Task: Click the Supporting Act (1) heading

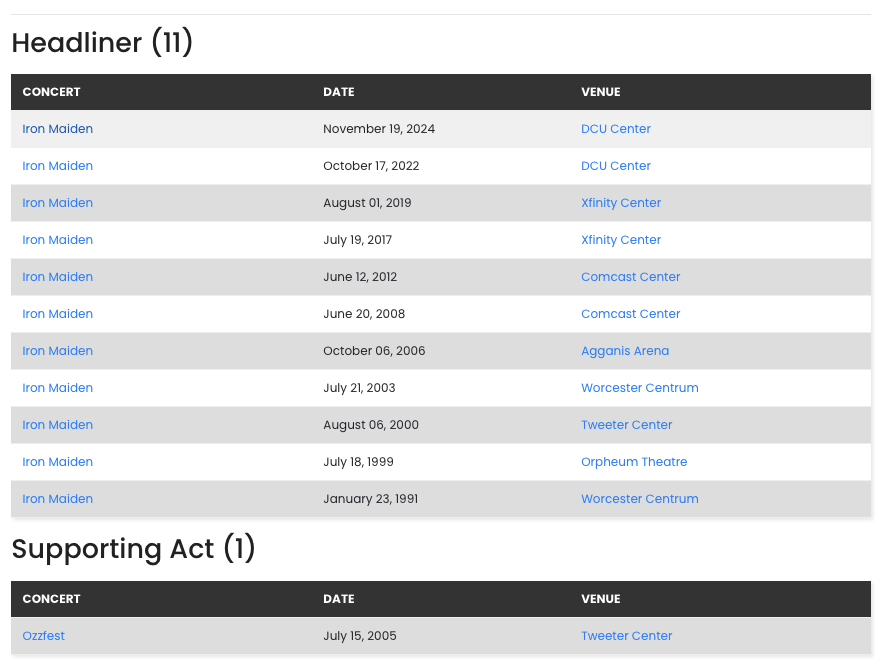Action: tap(133, 549)
